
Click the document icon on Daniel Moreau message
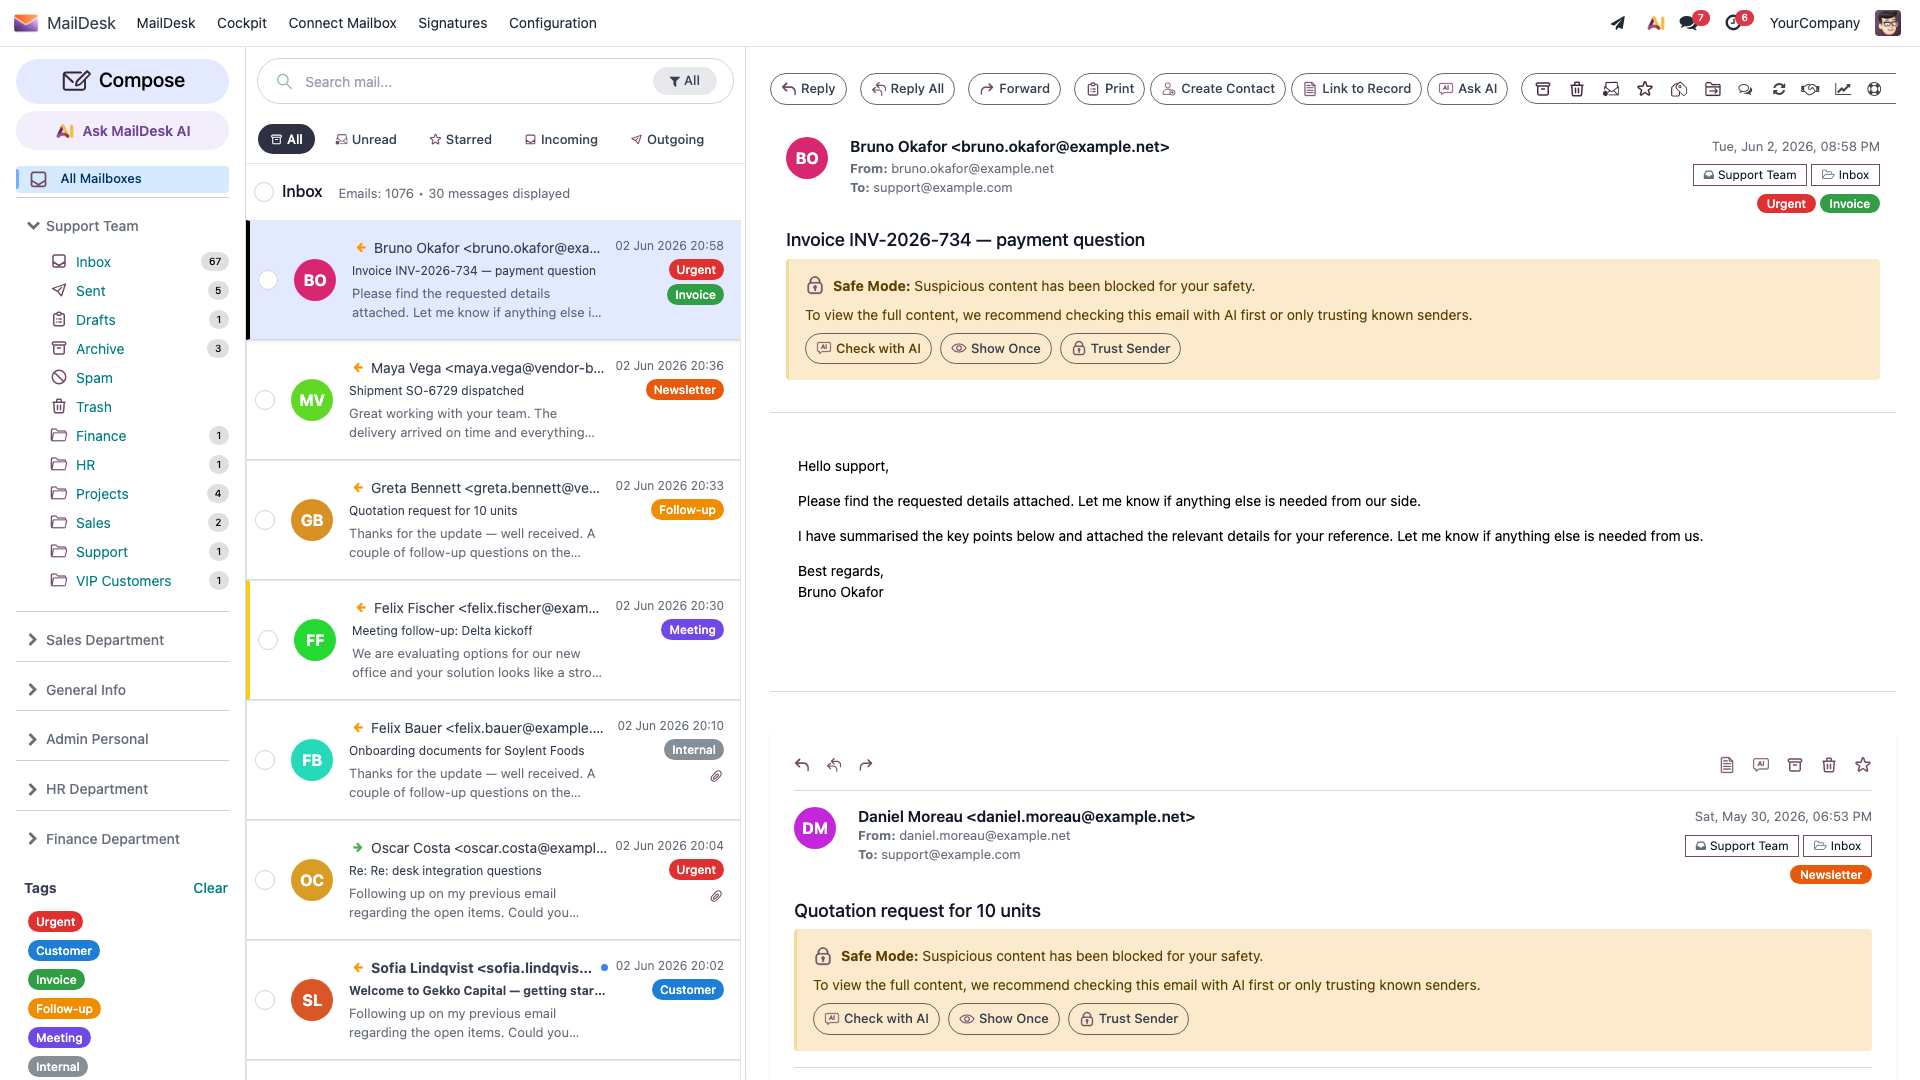[x=1727, y=765]
